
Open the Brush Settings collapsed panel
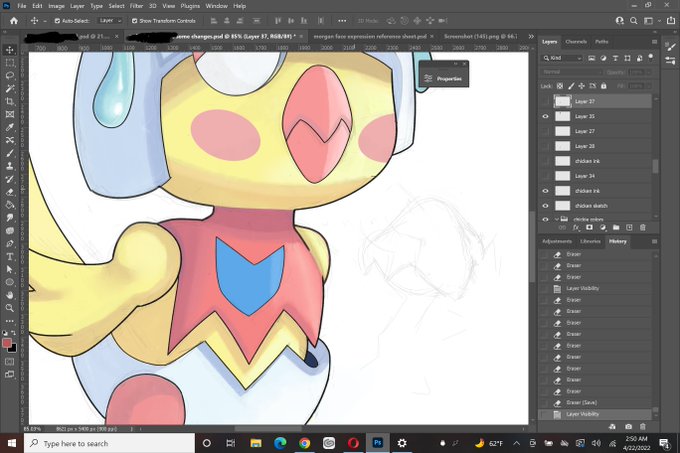670,48
